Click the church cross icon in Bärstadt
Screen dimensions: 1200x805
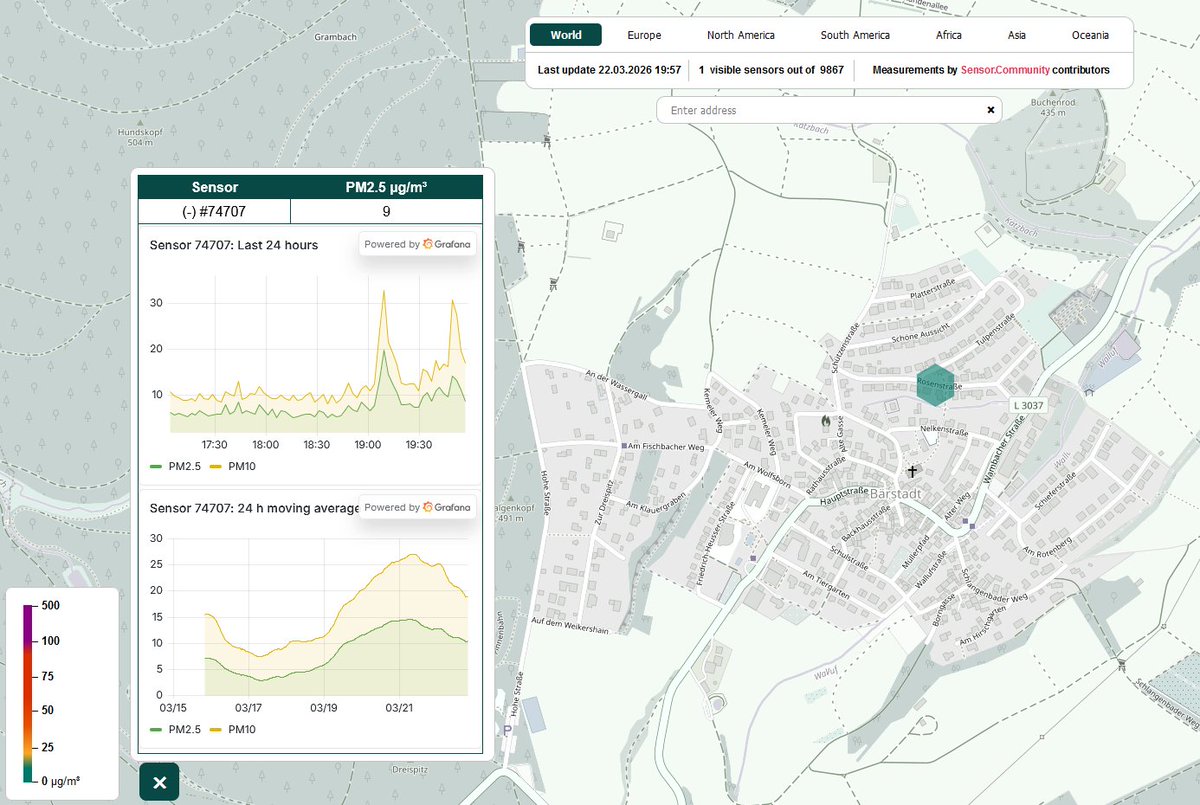pyautogui.click(x=912, y=470)
